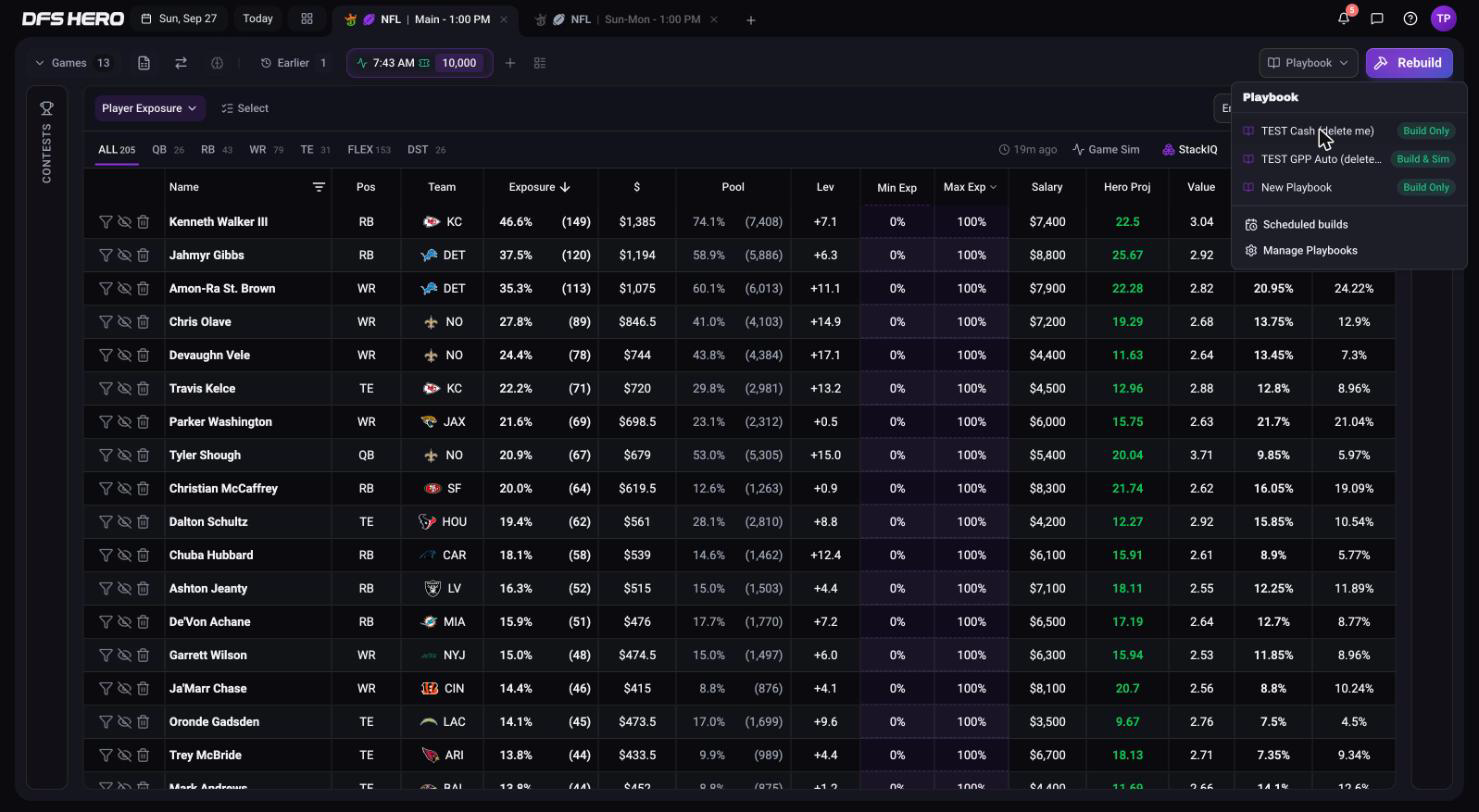Viewport: 1479px width, 812px height.
Task: Click the Rebuild button
Action: coord(1409,63)
